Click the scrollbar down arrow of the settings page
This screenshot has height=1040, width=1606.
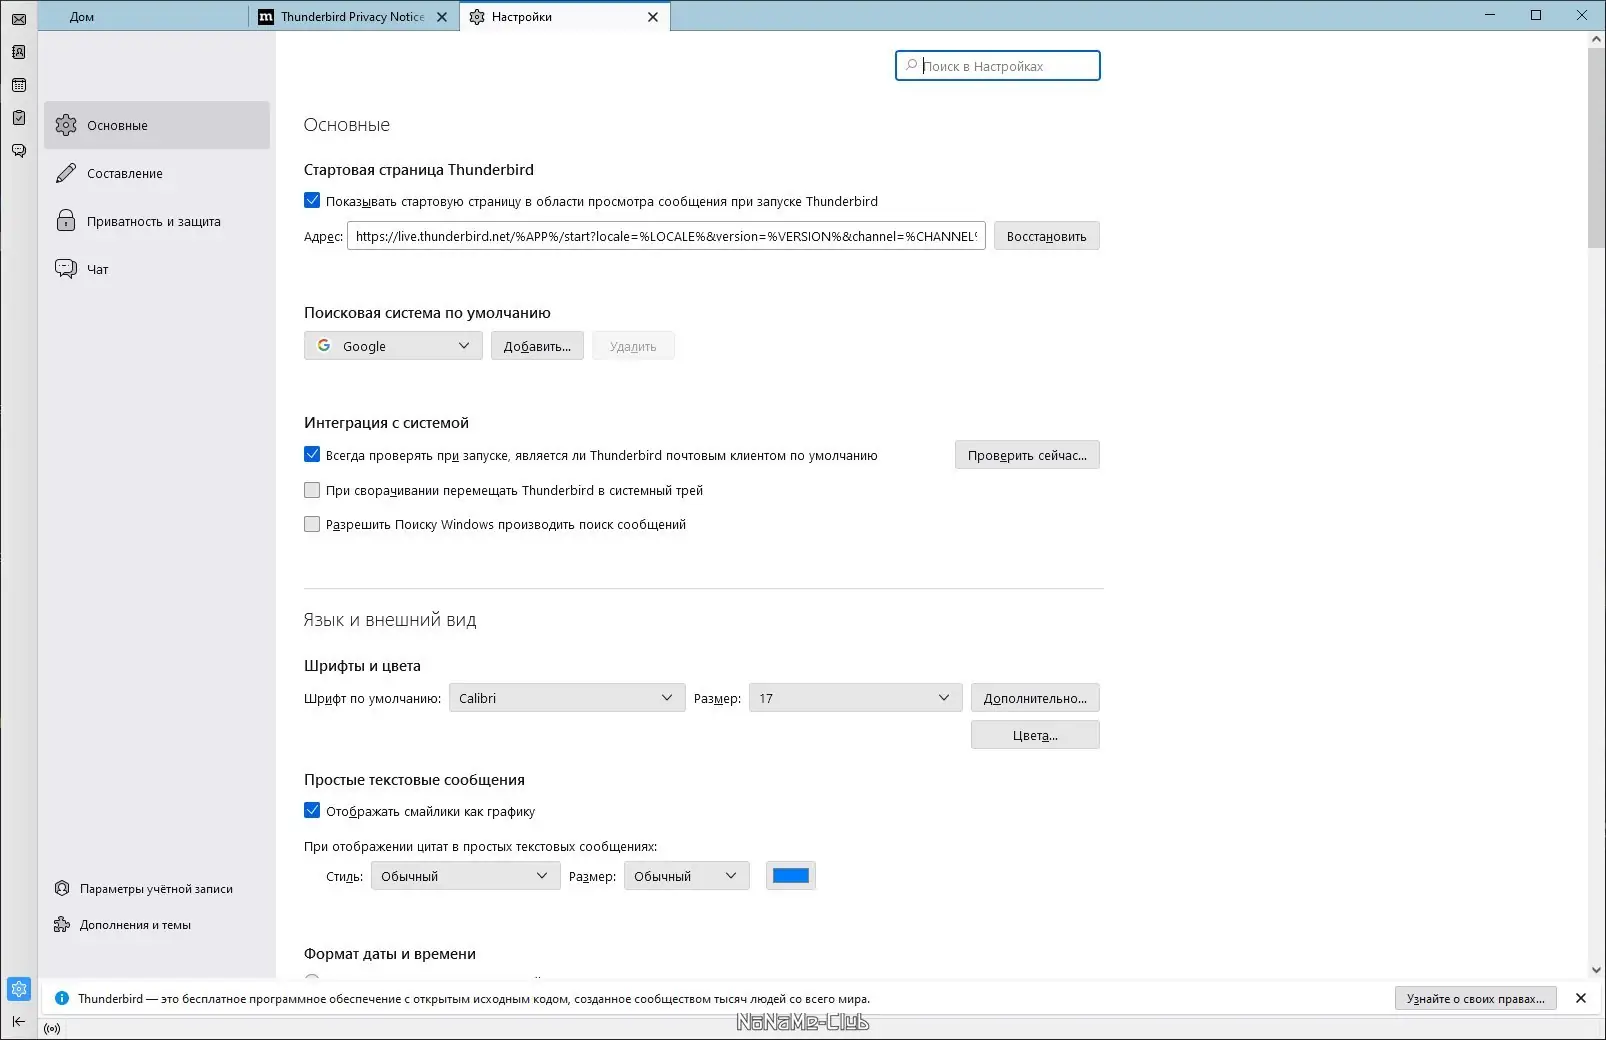[1596, 970]
